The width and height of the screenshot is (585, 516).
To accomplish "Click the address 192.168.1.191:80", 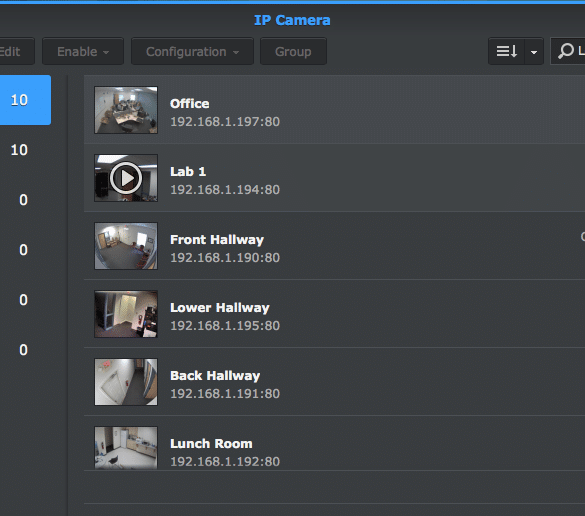I will (x=225, y=393).
